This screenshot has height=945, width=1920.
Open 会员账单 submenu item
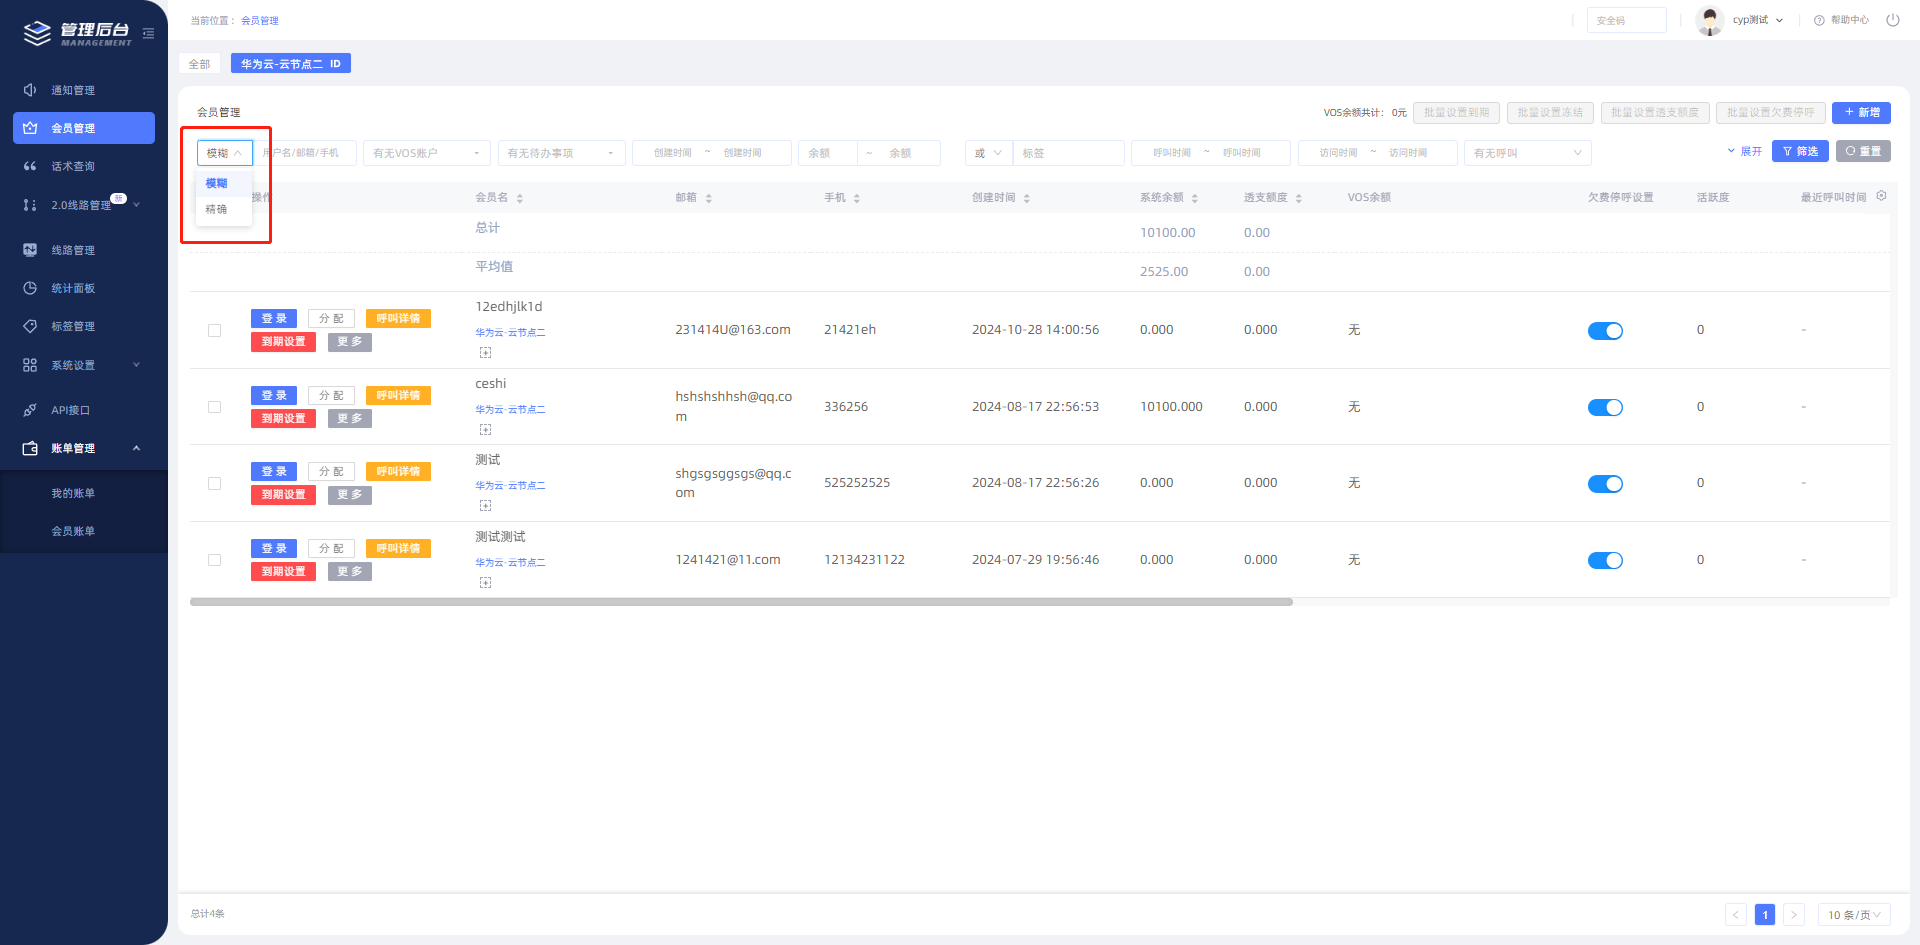[73, 531]
